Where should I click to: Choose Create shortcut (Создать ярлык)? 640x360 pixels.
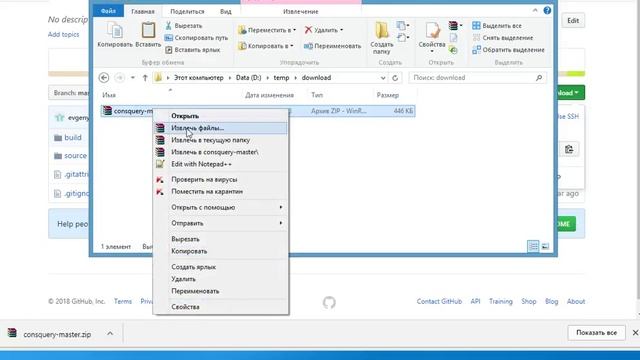(220, 267)
